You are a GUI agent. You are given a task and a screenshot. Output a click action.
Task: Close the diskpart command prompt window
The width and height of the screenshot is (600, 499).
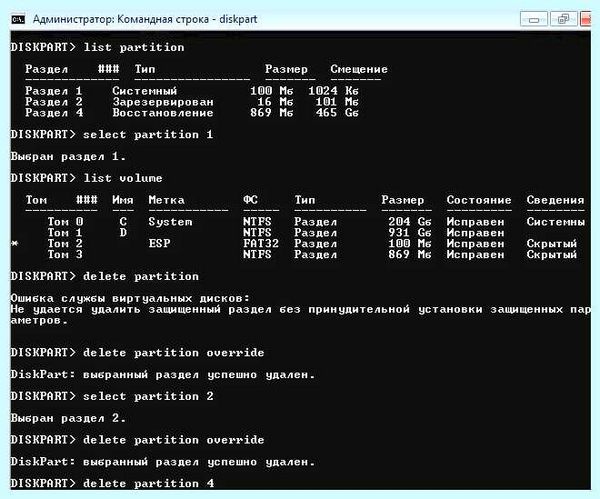pos(586,19)
